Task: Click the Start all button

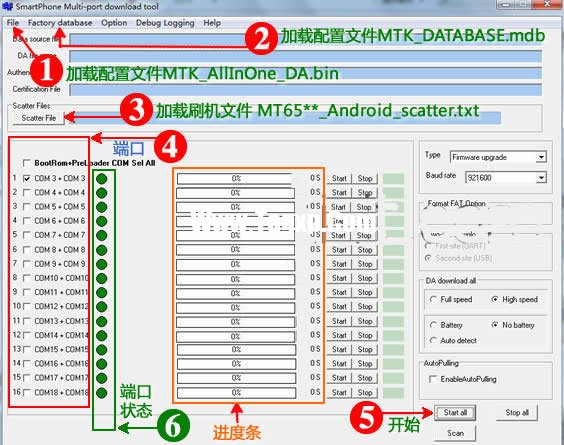Action: pos(455,413)
